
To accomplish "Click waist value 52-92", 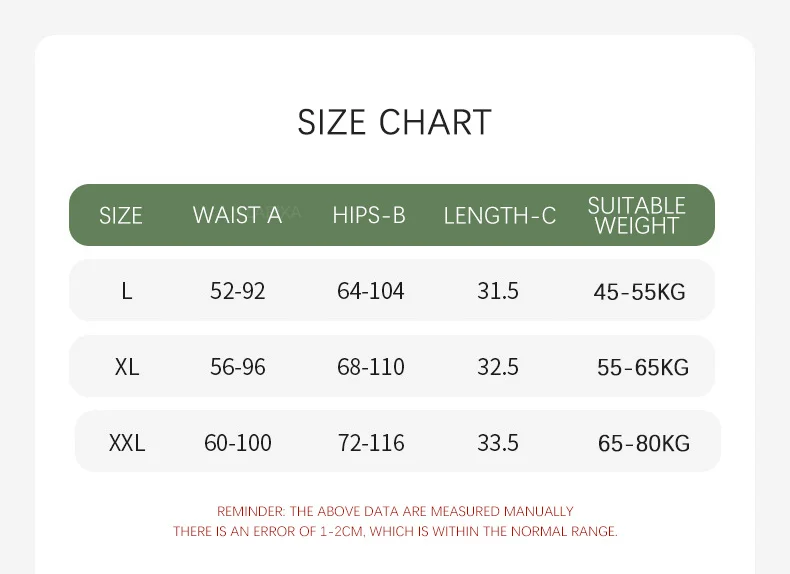I will coord(238,291).
